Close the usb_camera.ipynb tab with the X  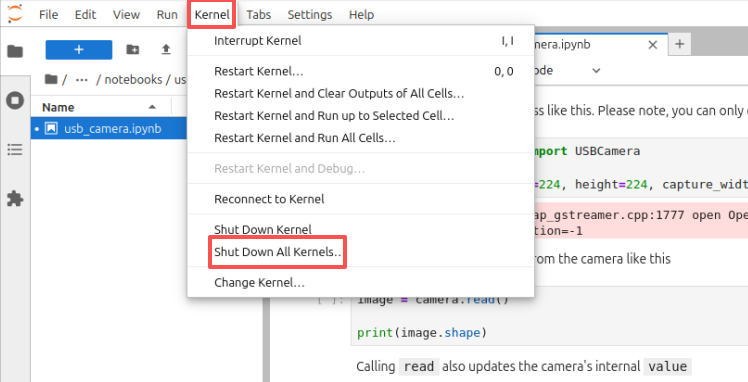[653, 45]
